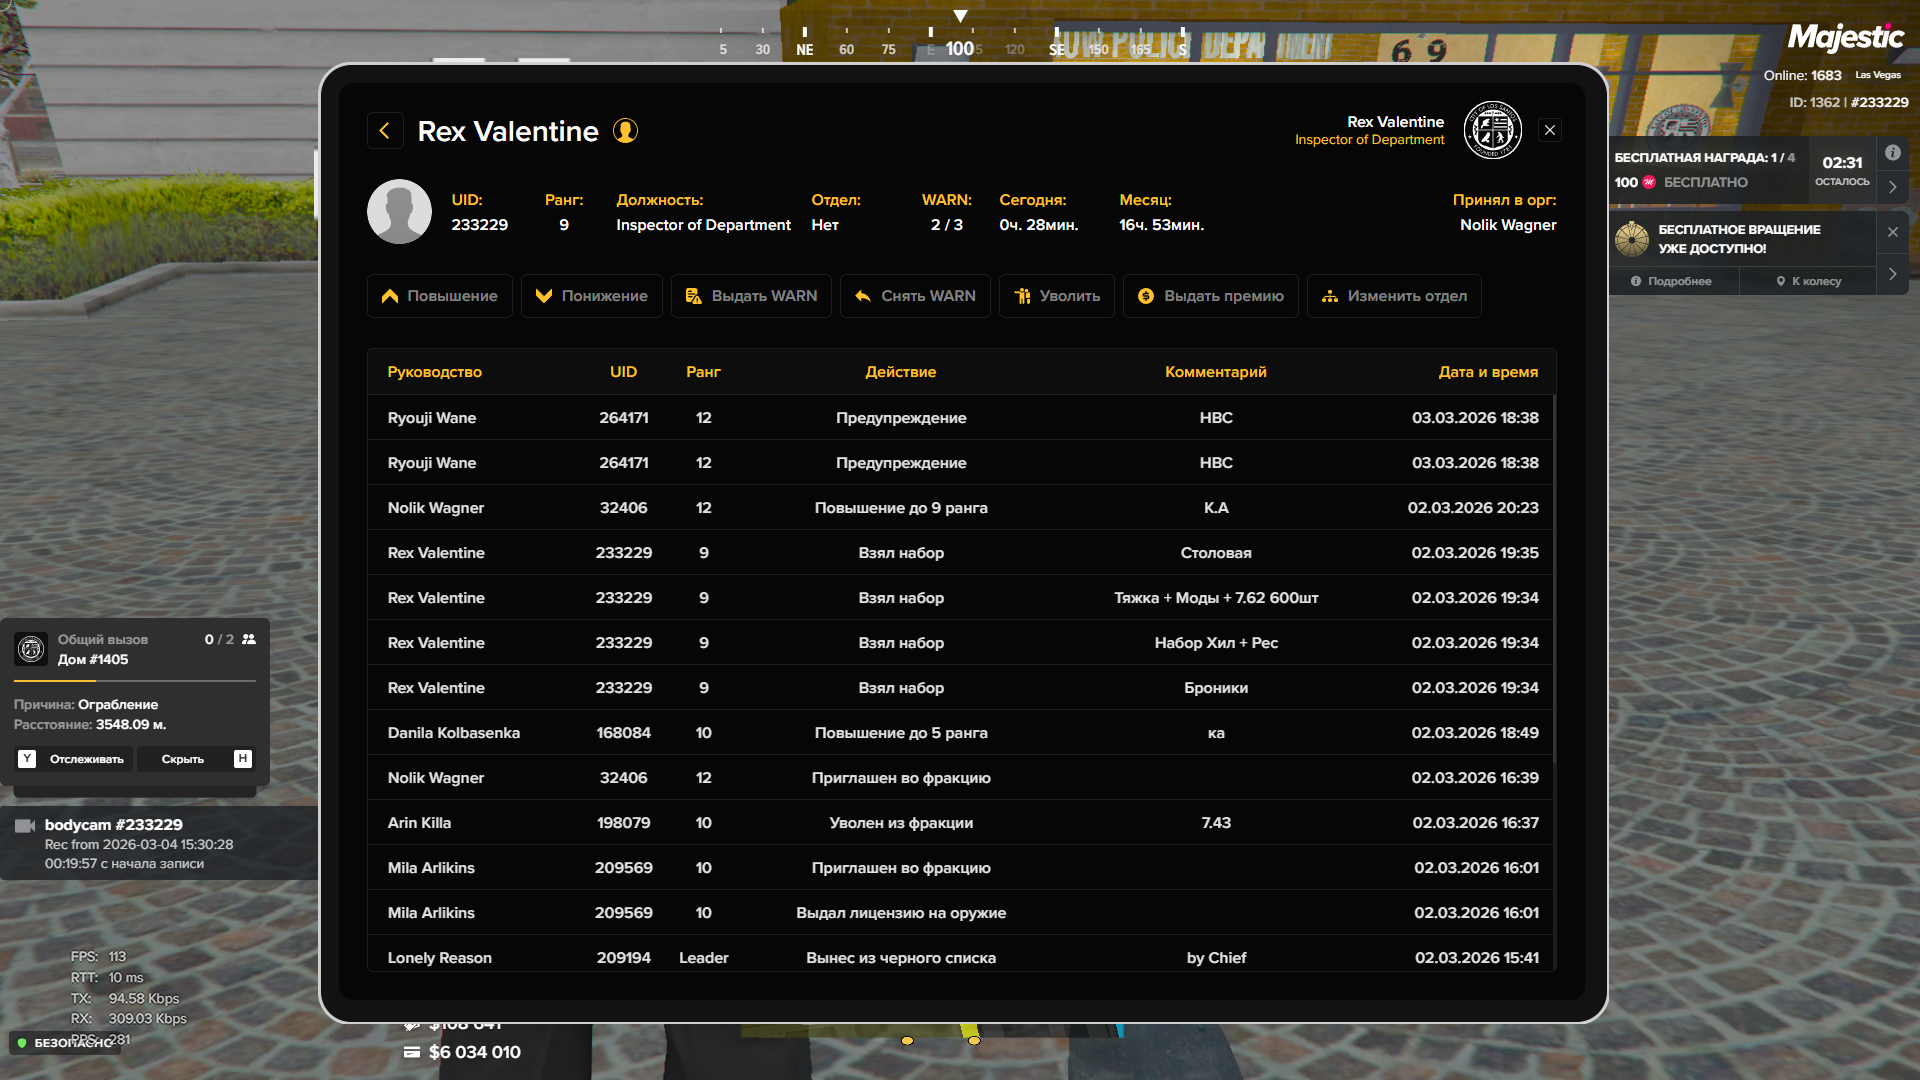Dismiss the free spin notification
Screen dimensions: 1920x1080
(x=1892, y=232)
